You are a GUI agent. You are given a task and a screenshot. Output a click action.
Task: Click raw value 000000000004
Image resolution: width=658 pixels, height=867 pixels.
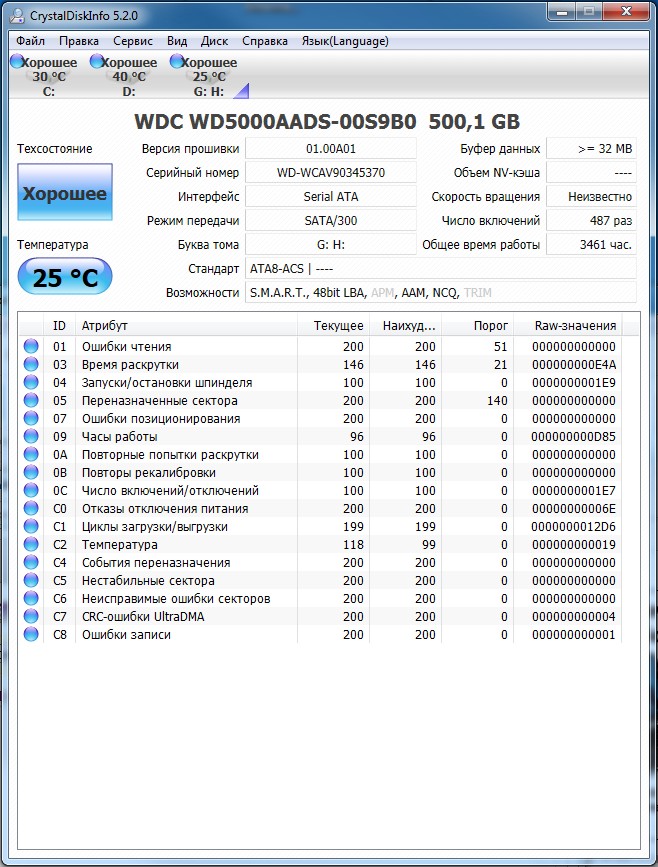click(574, 617)
